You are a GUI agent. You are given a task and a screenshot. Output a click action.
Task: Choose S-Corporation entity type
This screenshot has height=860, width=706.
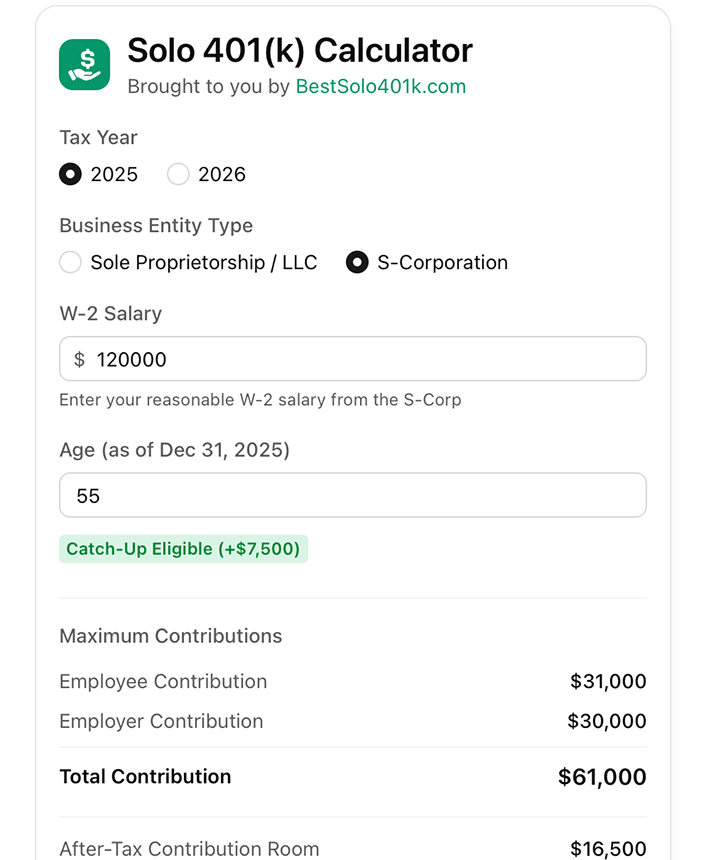[357, 262]
